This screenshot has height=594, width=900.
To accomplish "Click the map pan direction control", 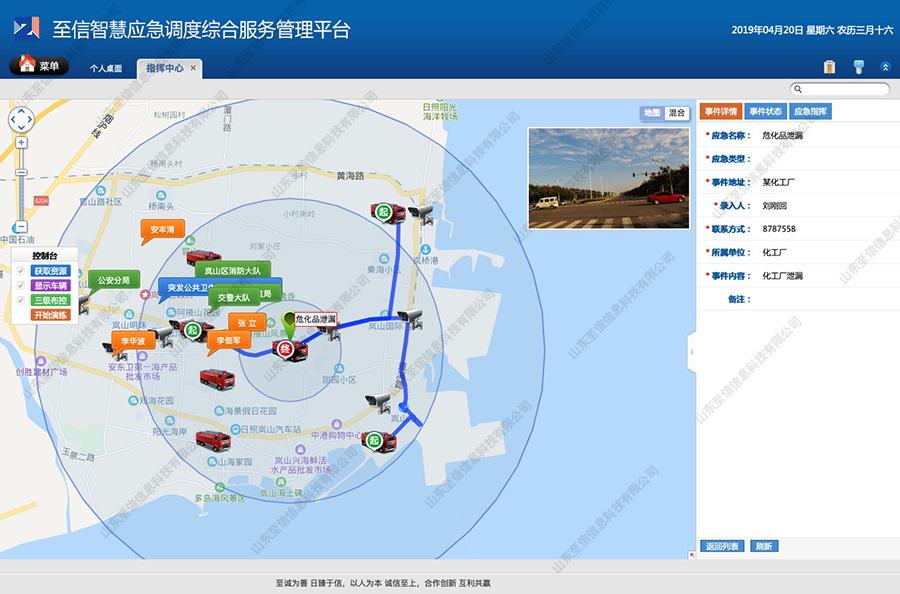I will tap(21, 120).
